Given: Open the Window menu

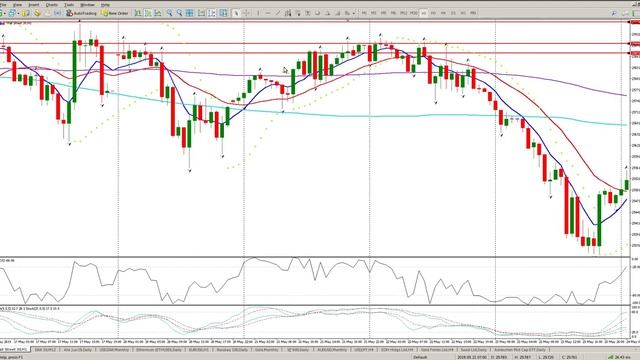Looking at the screenshot, I should pyautogui.click(x=87, y=5).
